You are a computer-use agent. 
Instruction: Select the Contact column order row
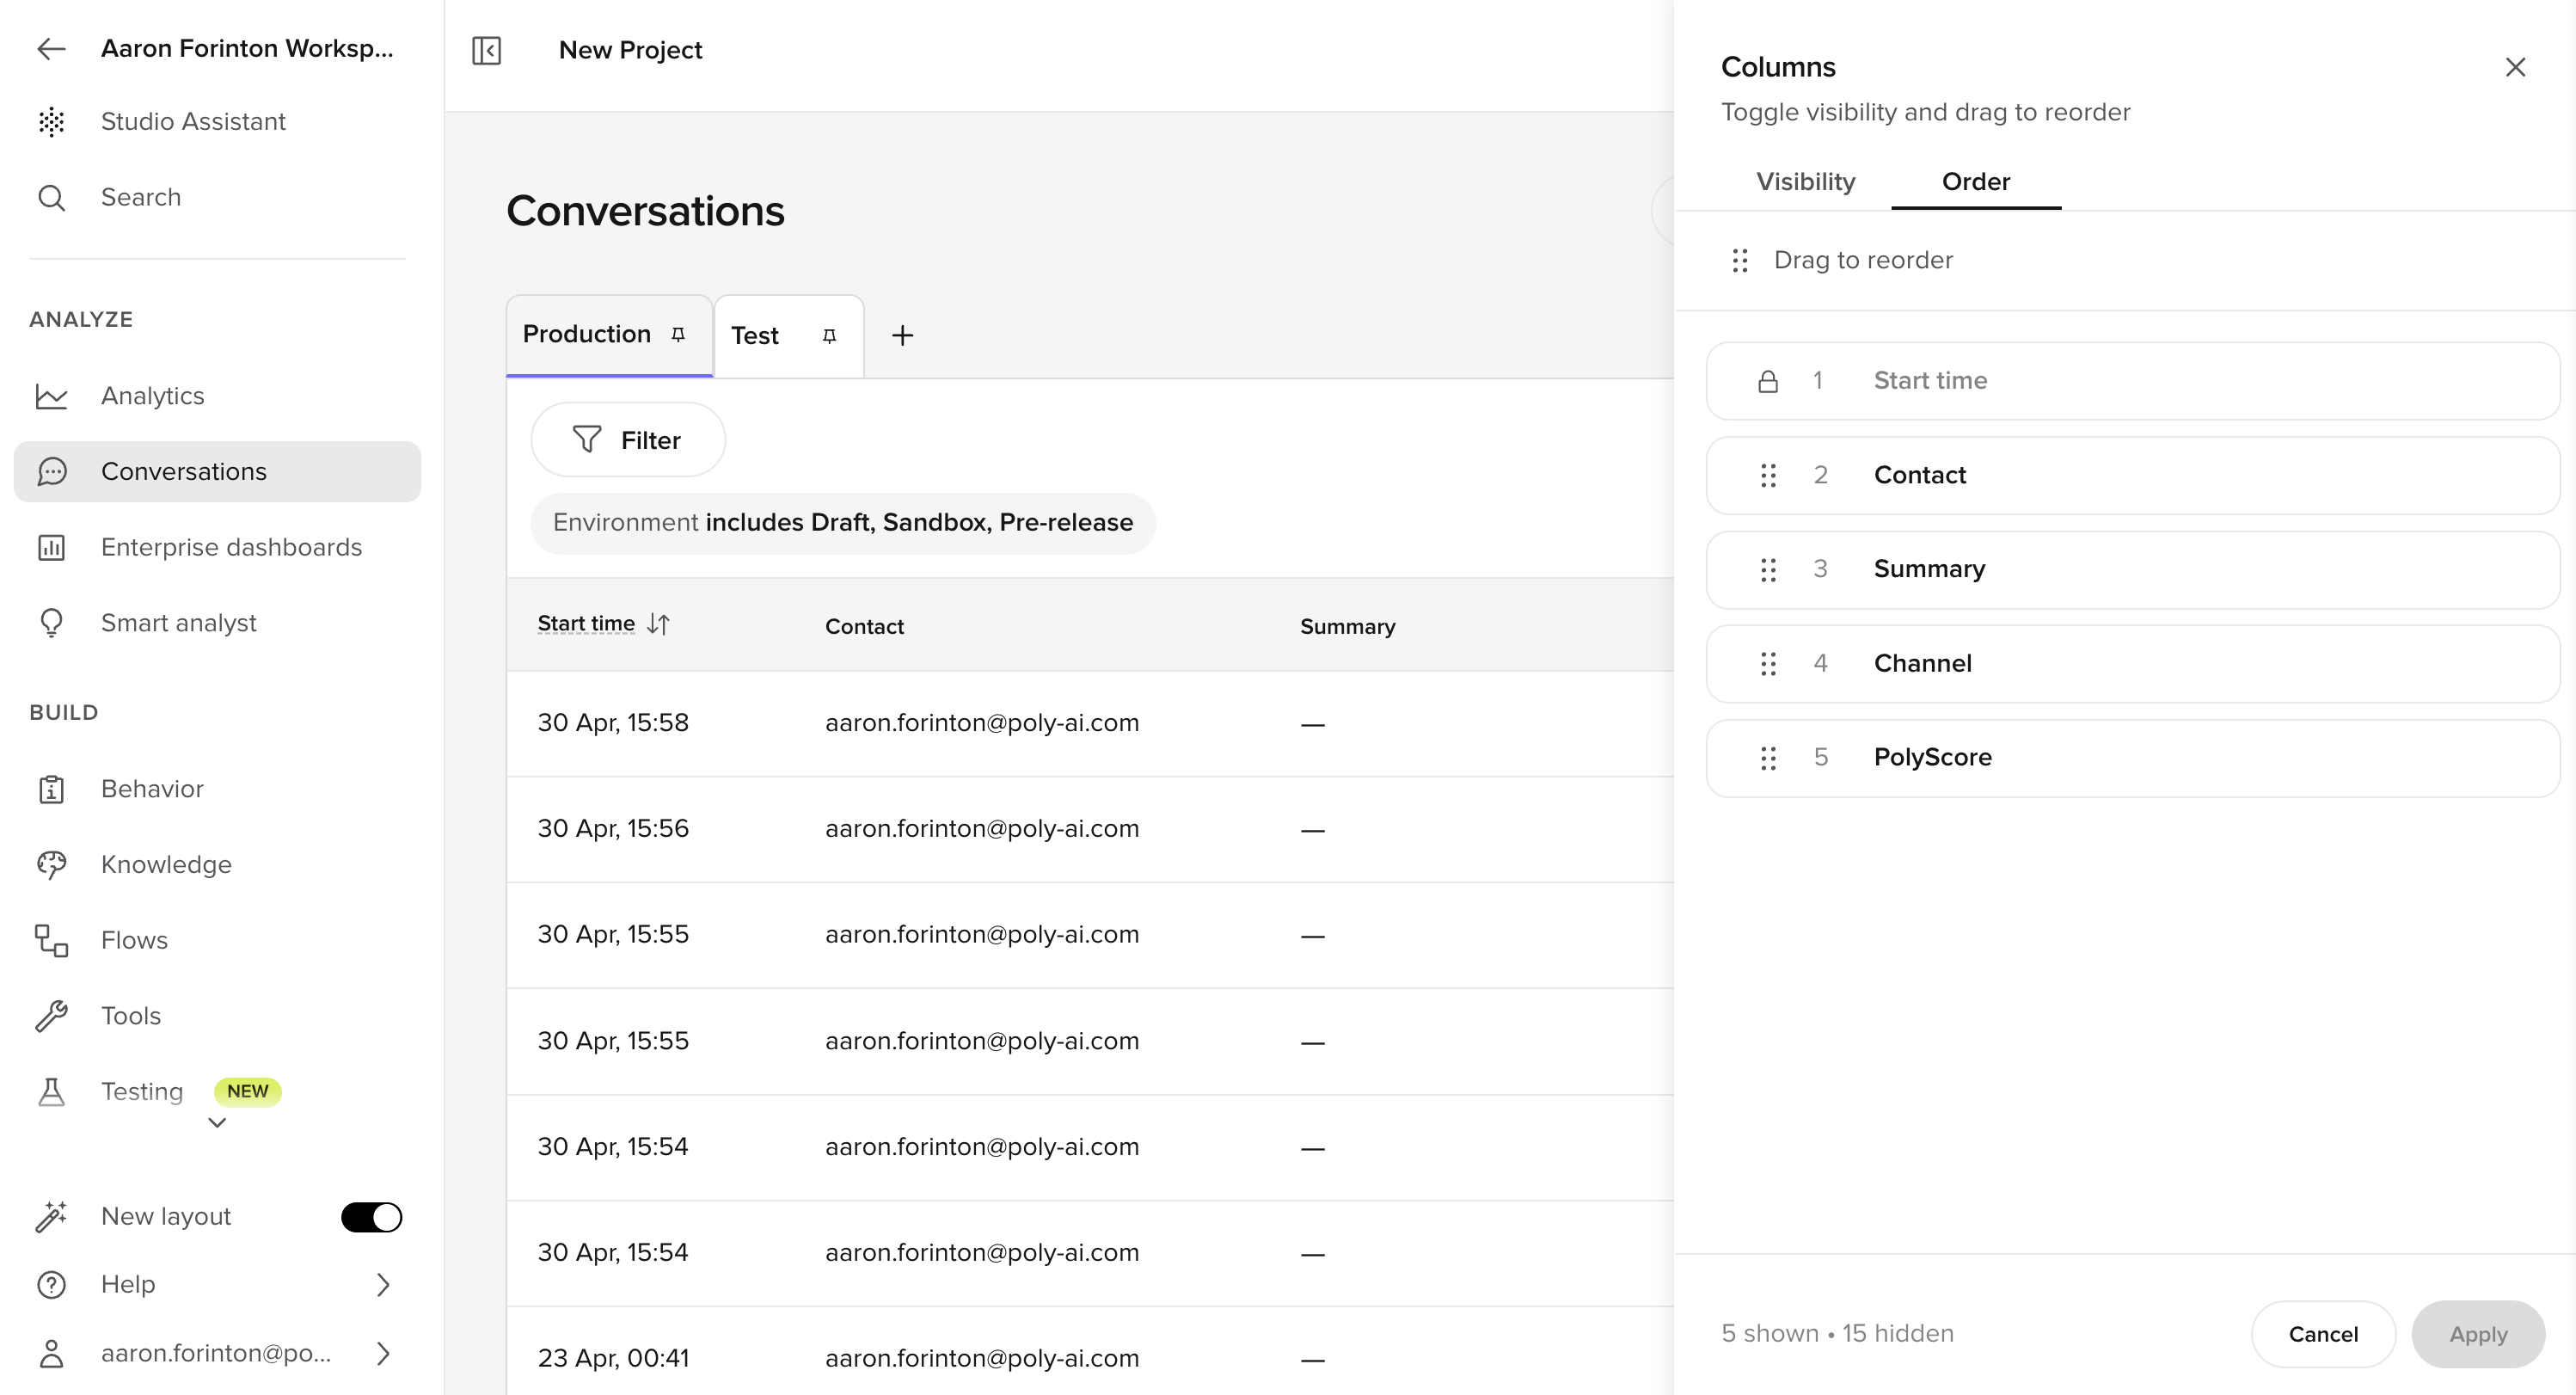[2132, 476]
